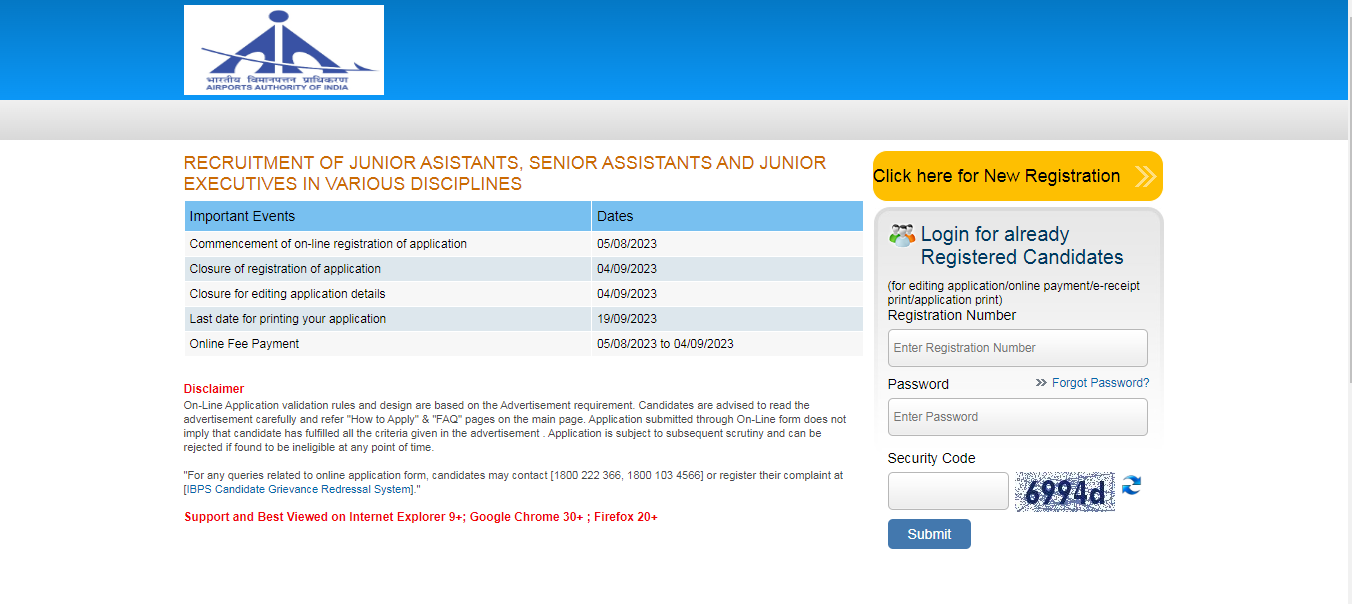Click the date range 05/08/2023 to 04/09/2023
Screen dimensions: 1352x604
[665, 344]
